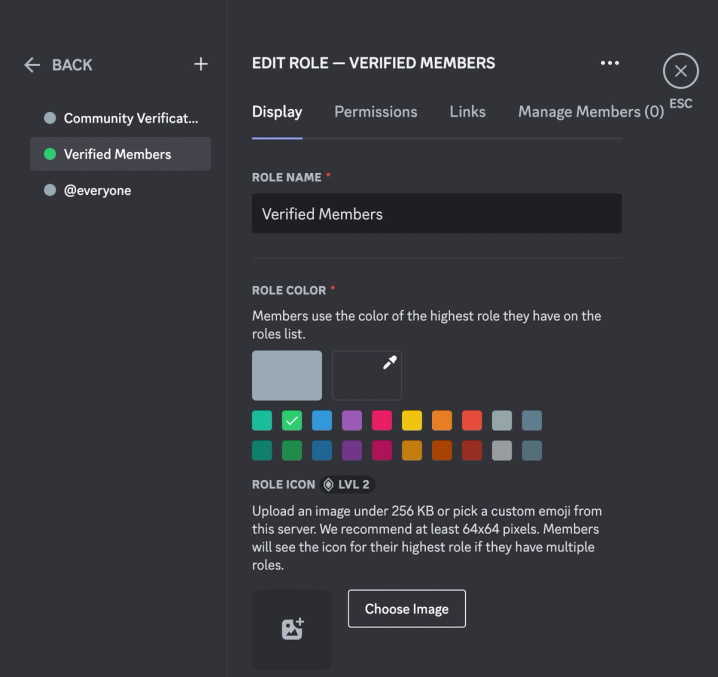Select the @everyone role
The width and height of the screenshot is (718, 677).
120,190
